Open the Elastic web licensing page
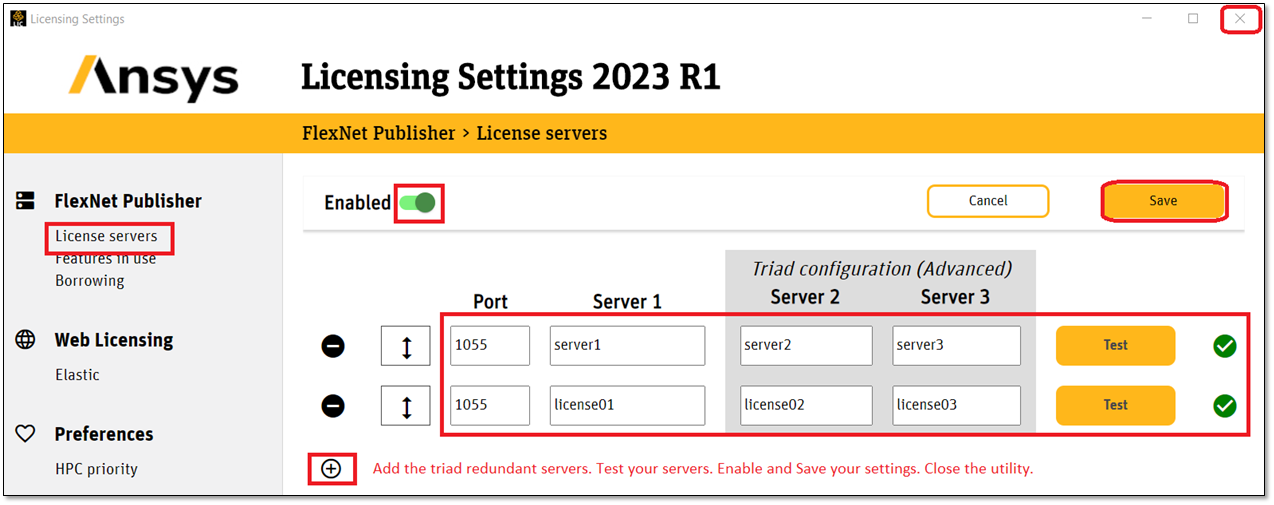 point(77,375)
